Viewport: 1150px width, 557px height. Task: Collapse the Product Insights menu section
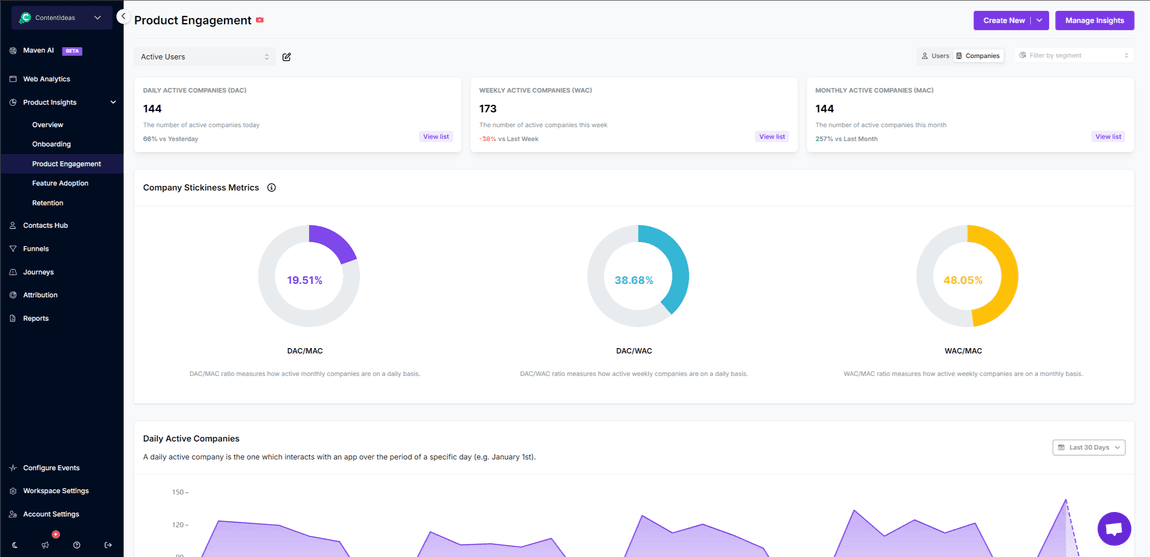[113, 102]
